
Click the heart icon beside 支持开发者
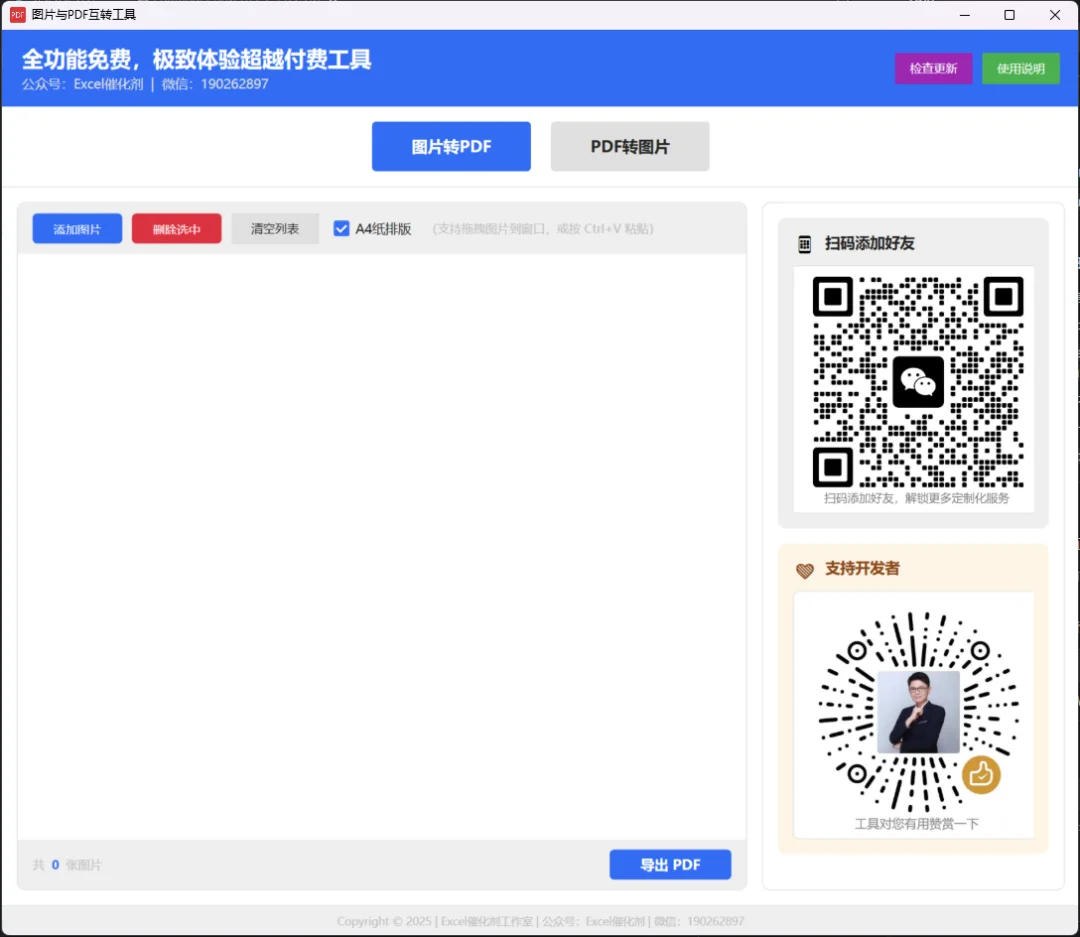[x=804, y=570]
